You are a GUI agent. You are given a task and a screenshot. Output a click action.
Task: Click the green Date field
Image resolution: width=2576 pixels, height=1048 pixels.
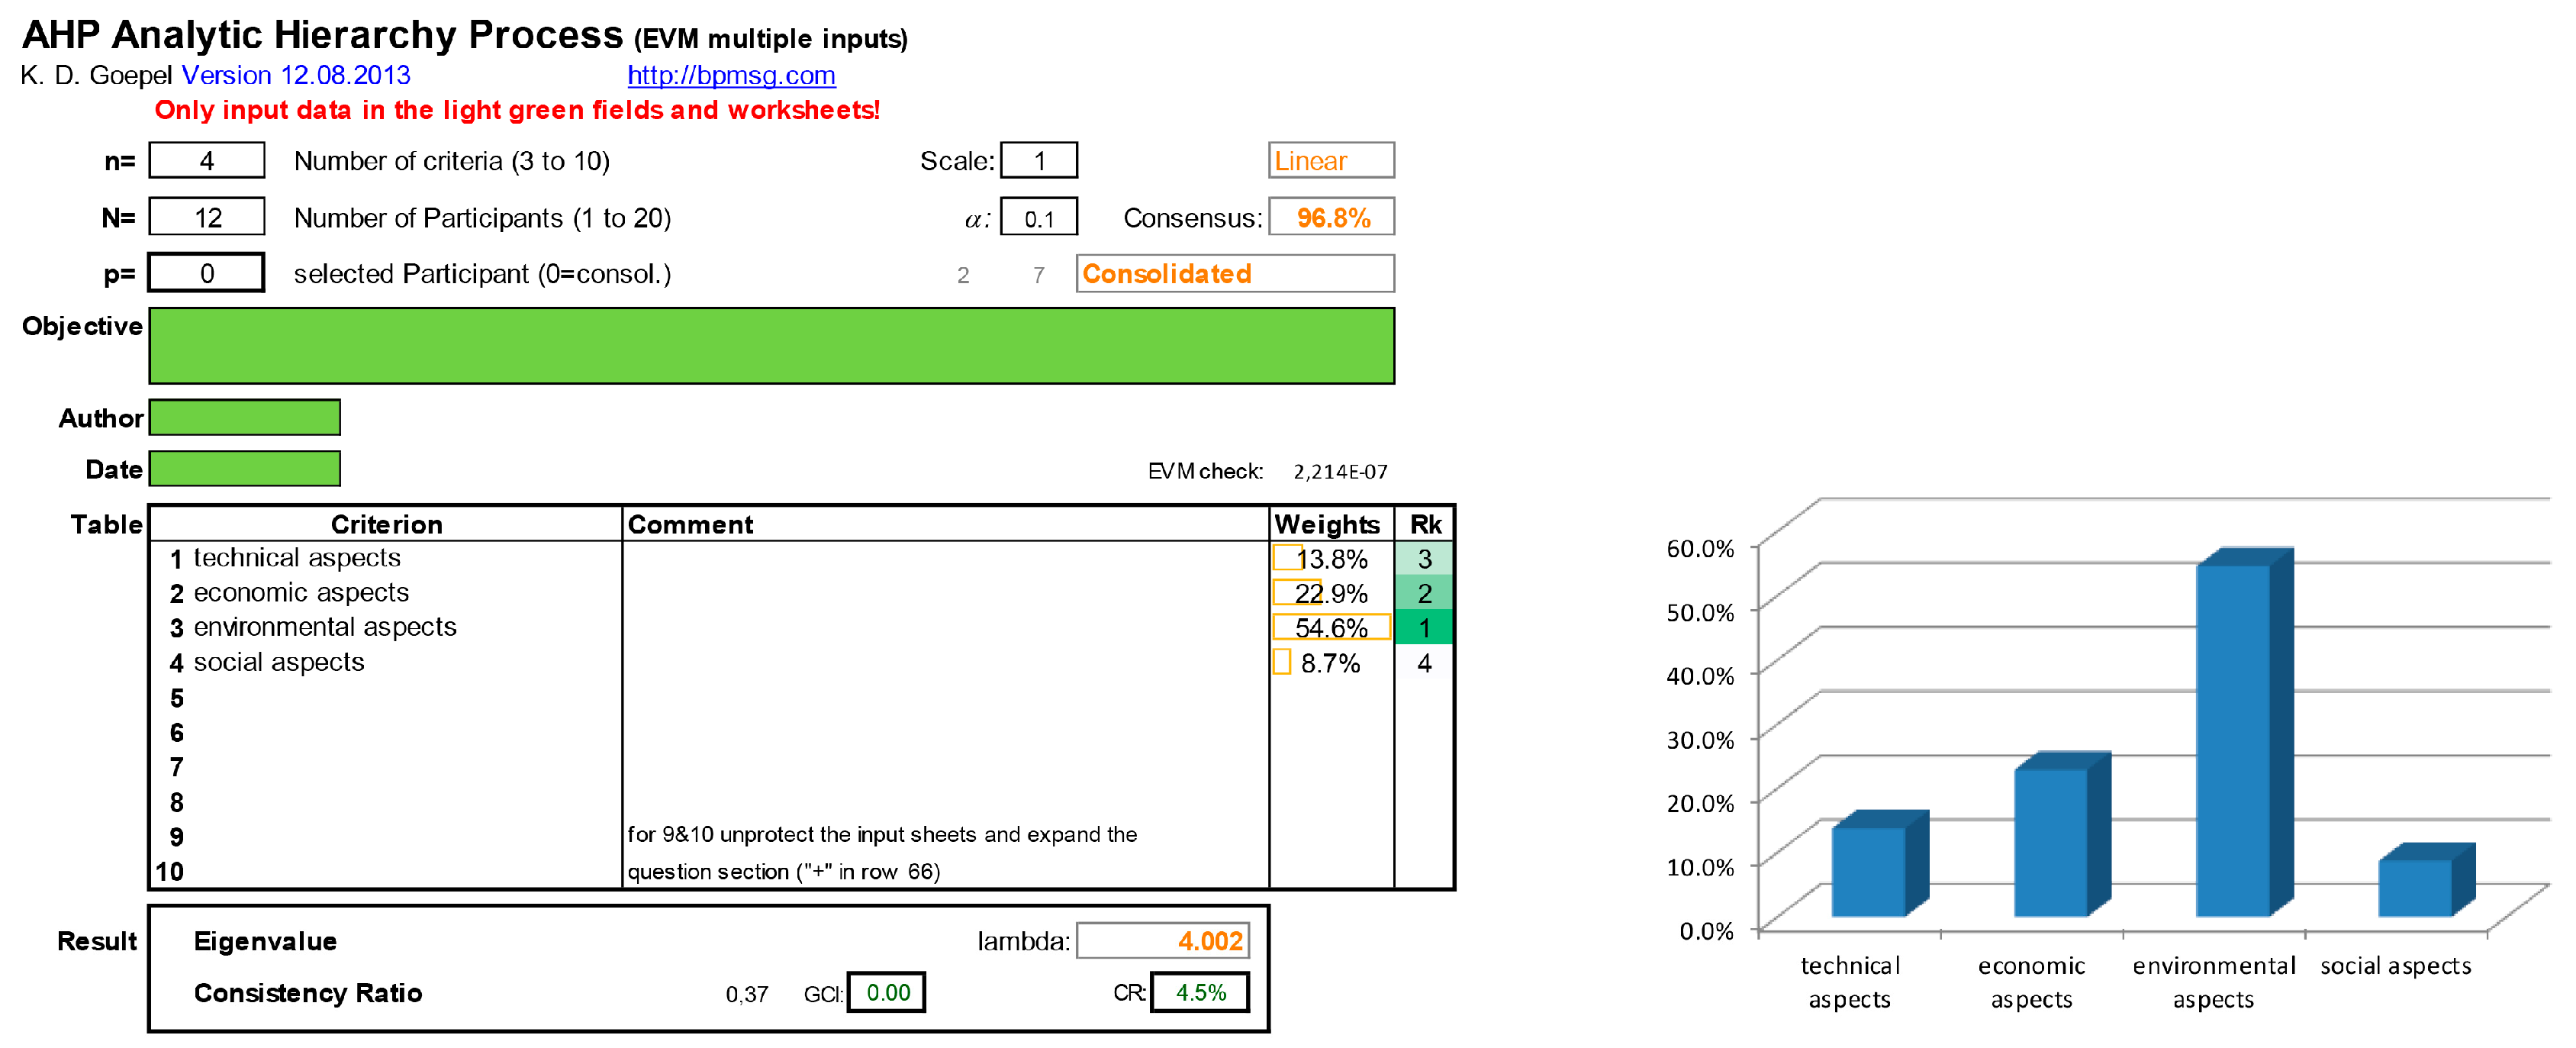coord(245,468)
